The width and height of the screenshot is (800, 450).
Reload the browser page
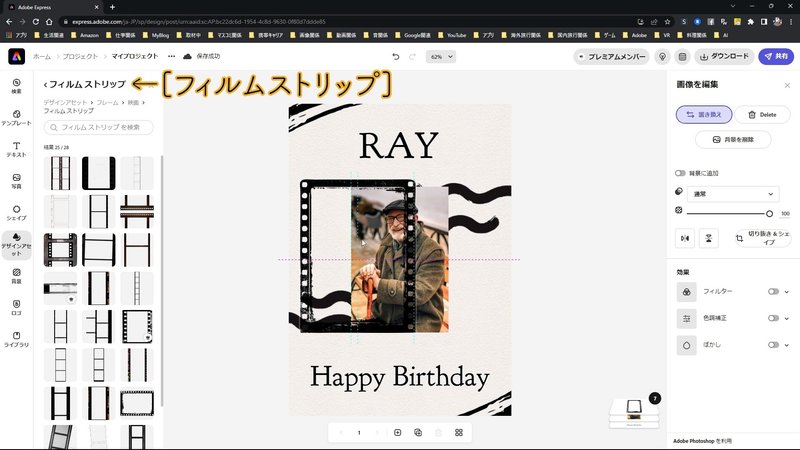[x=35, y=21]
